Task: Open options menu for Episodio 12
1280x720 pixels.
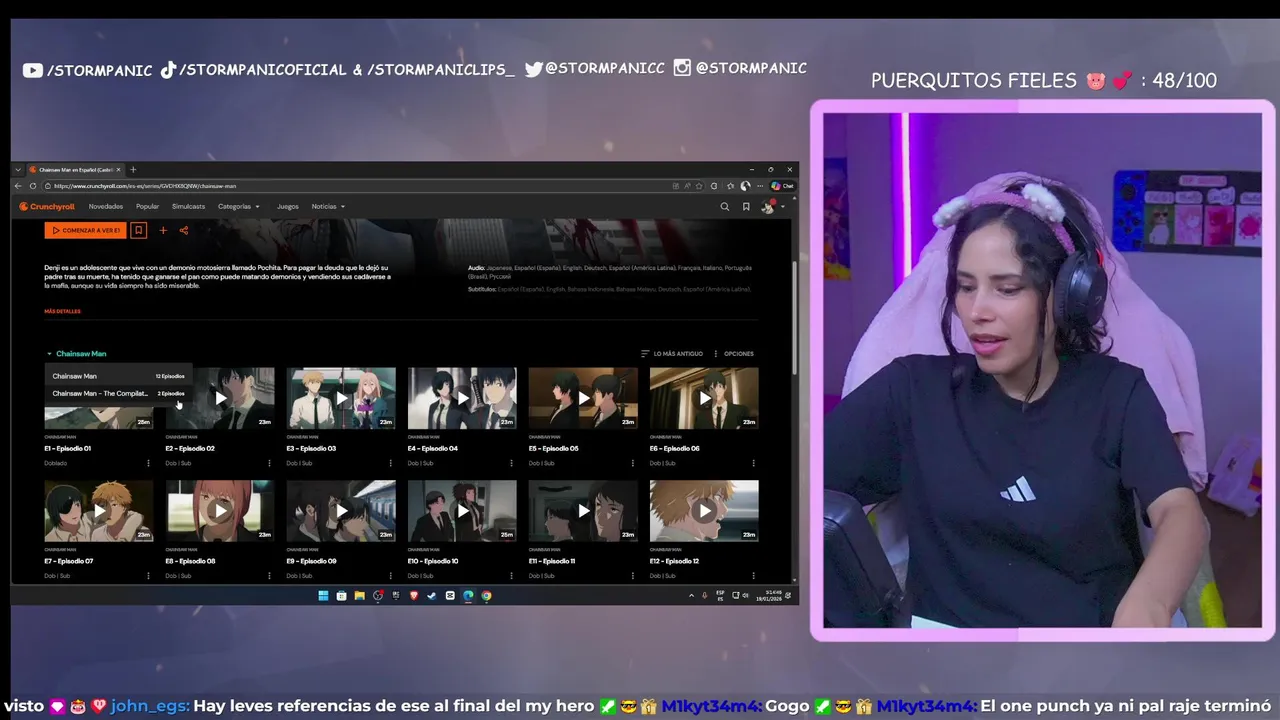Action: point(753,576)
